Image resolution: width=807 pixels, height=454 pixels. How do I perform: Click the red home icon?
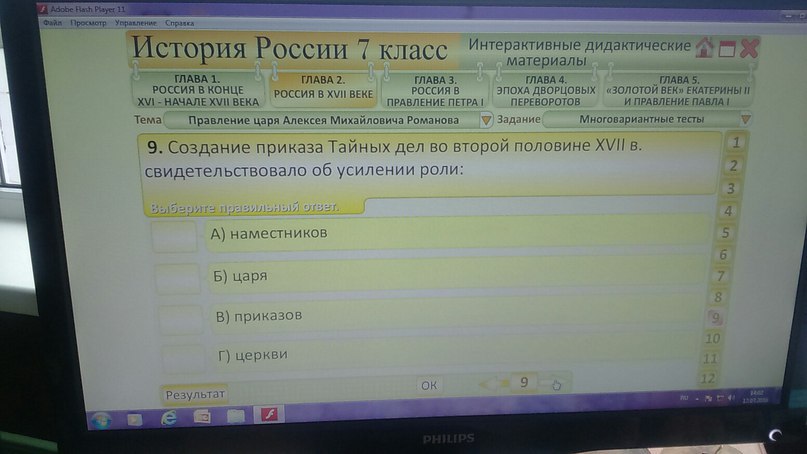click(x=705, y=47)
